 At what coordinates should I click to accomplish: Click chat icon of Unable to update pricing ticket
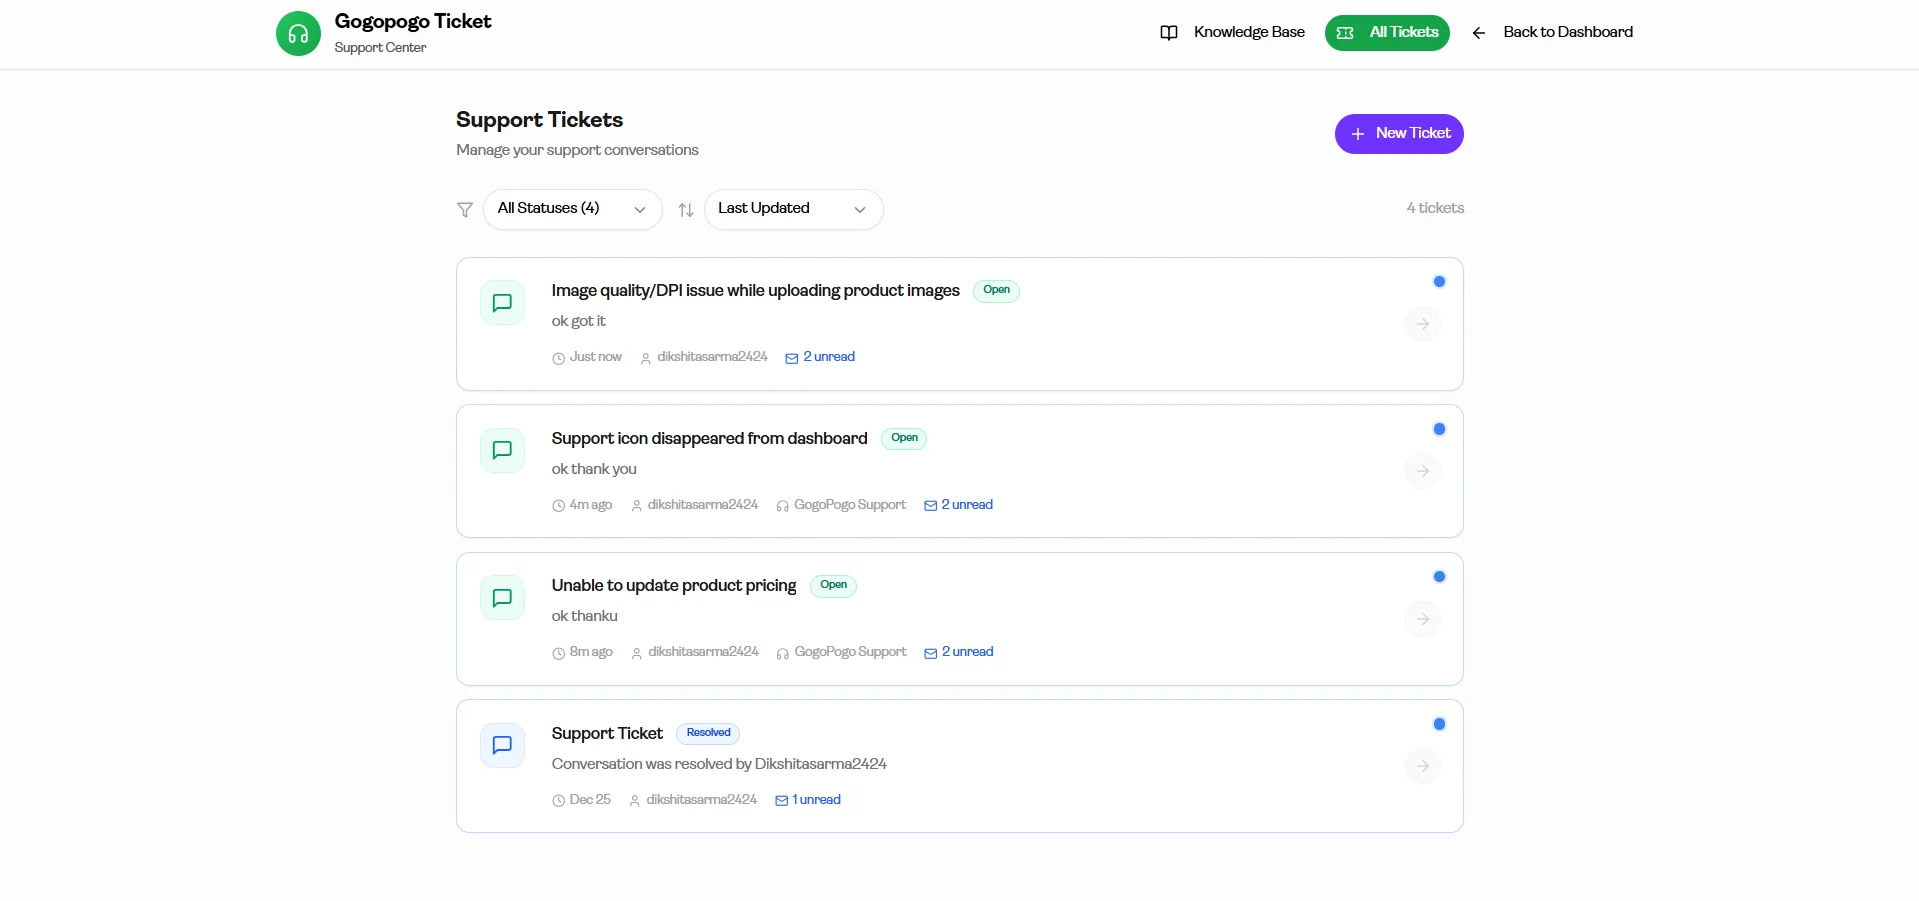[503, 598]
